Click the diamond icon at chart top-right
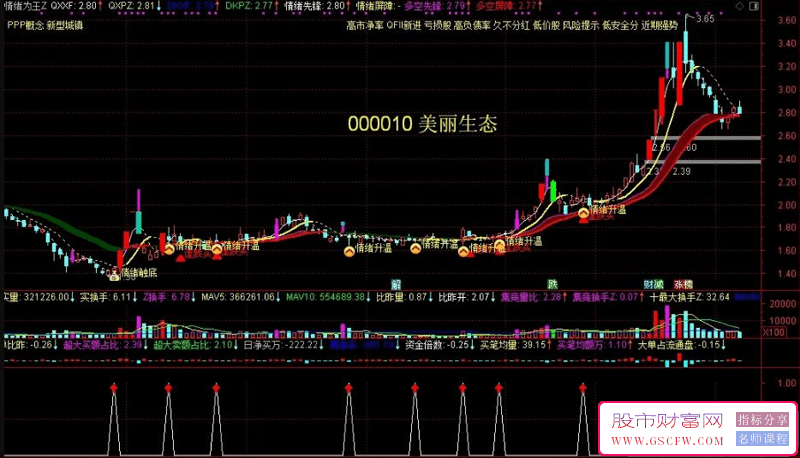This screenshot has width=800, height=458. (x=739, y=6)
